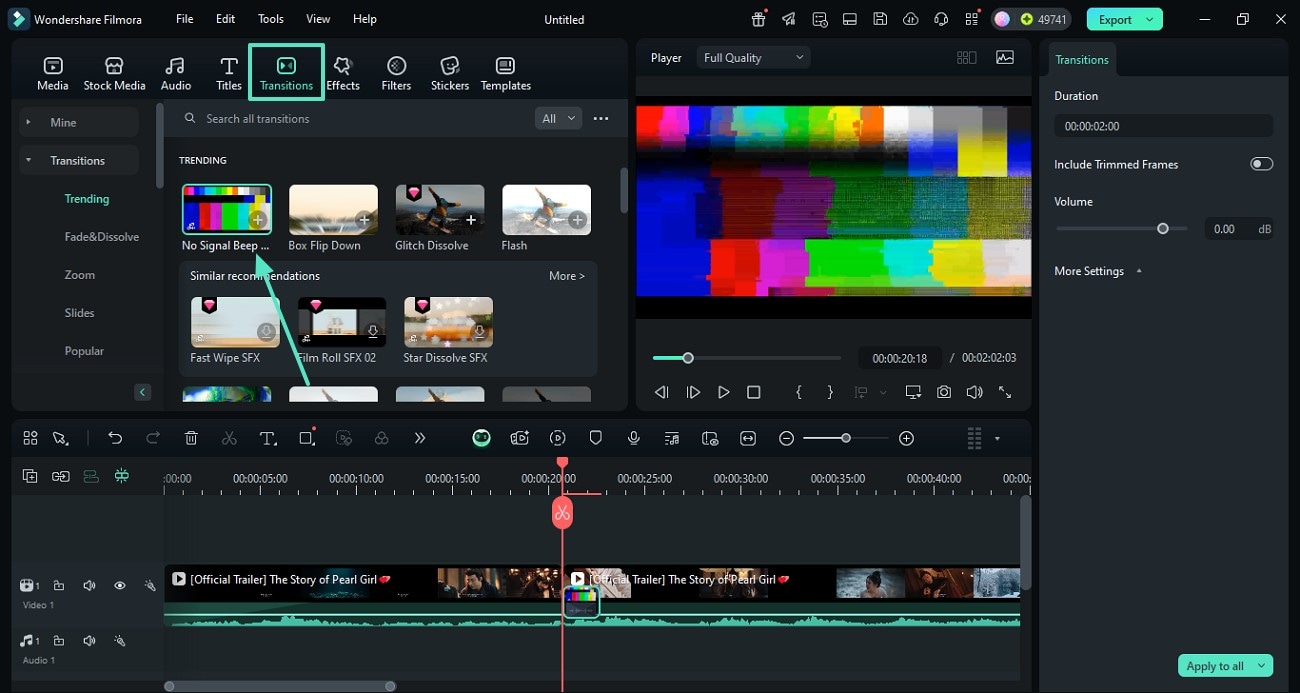Viewport: 1300px width, 693px height.
Task: Open the Full Quality dropdown
Action: pos(754,58)
